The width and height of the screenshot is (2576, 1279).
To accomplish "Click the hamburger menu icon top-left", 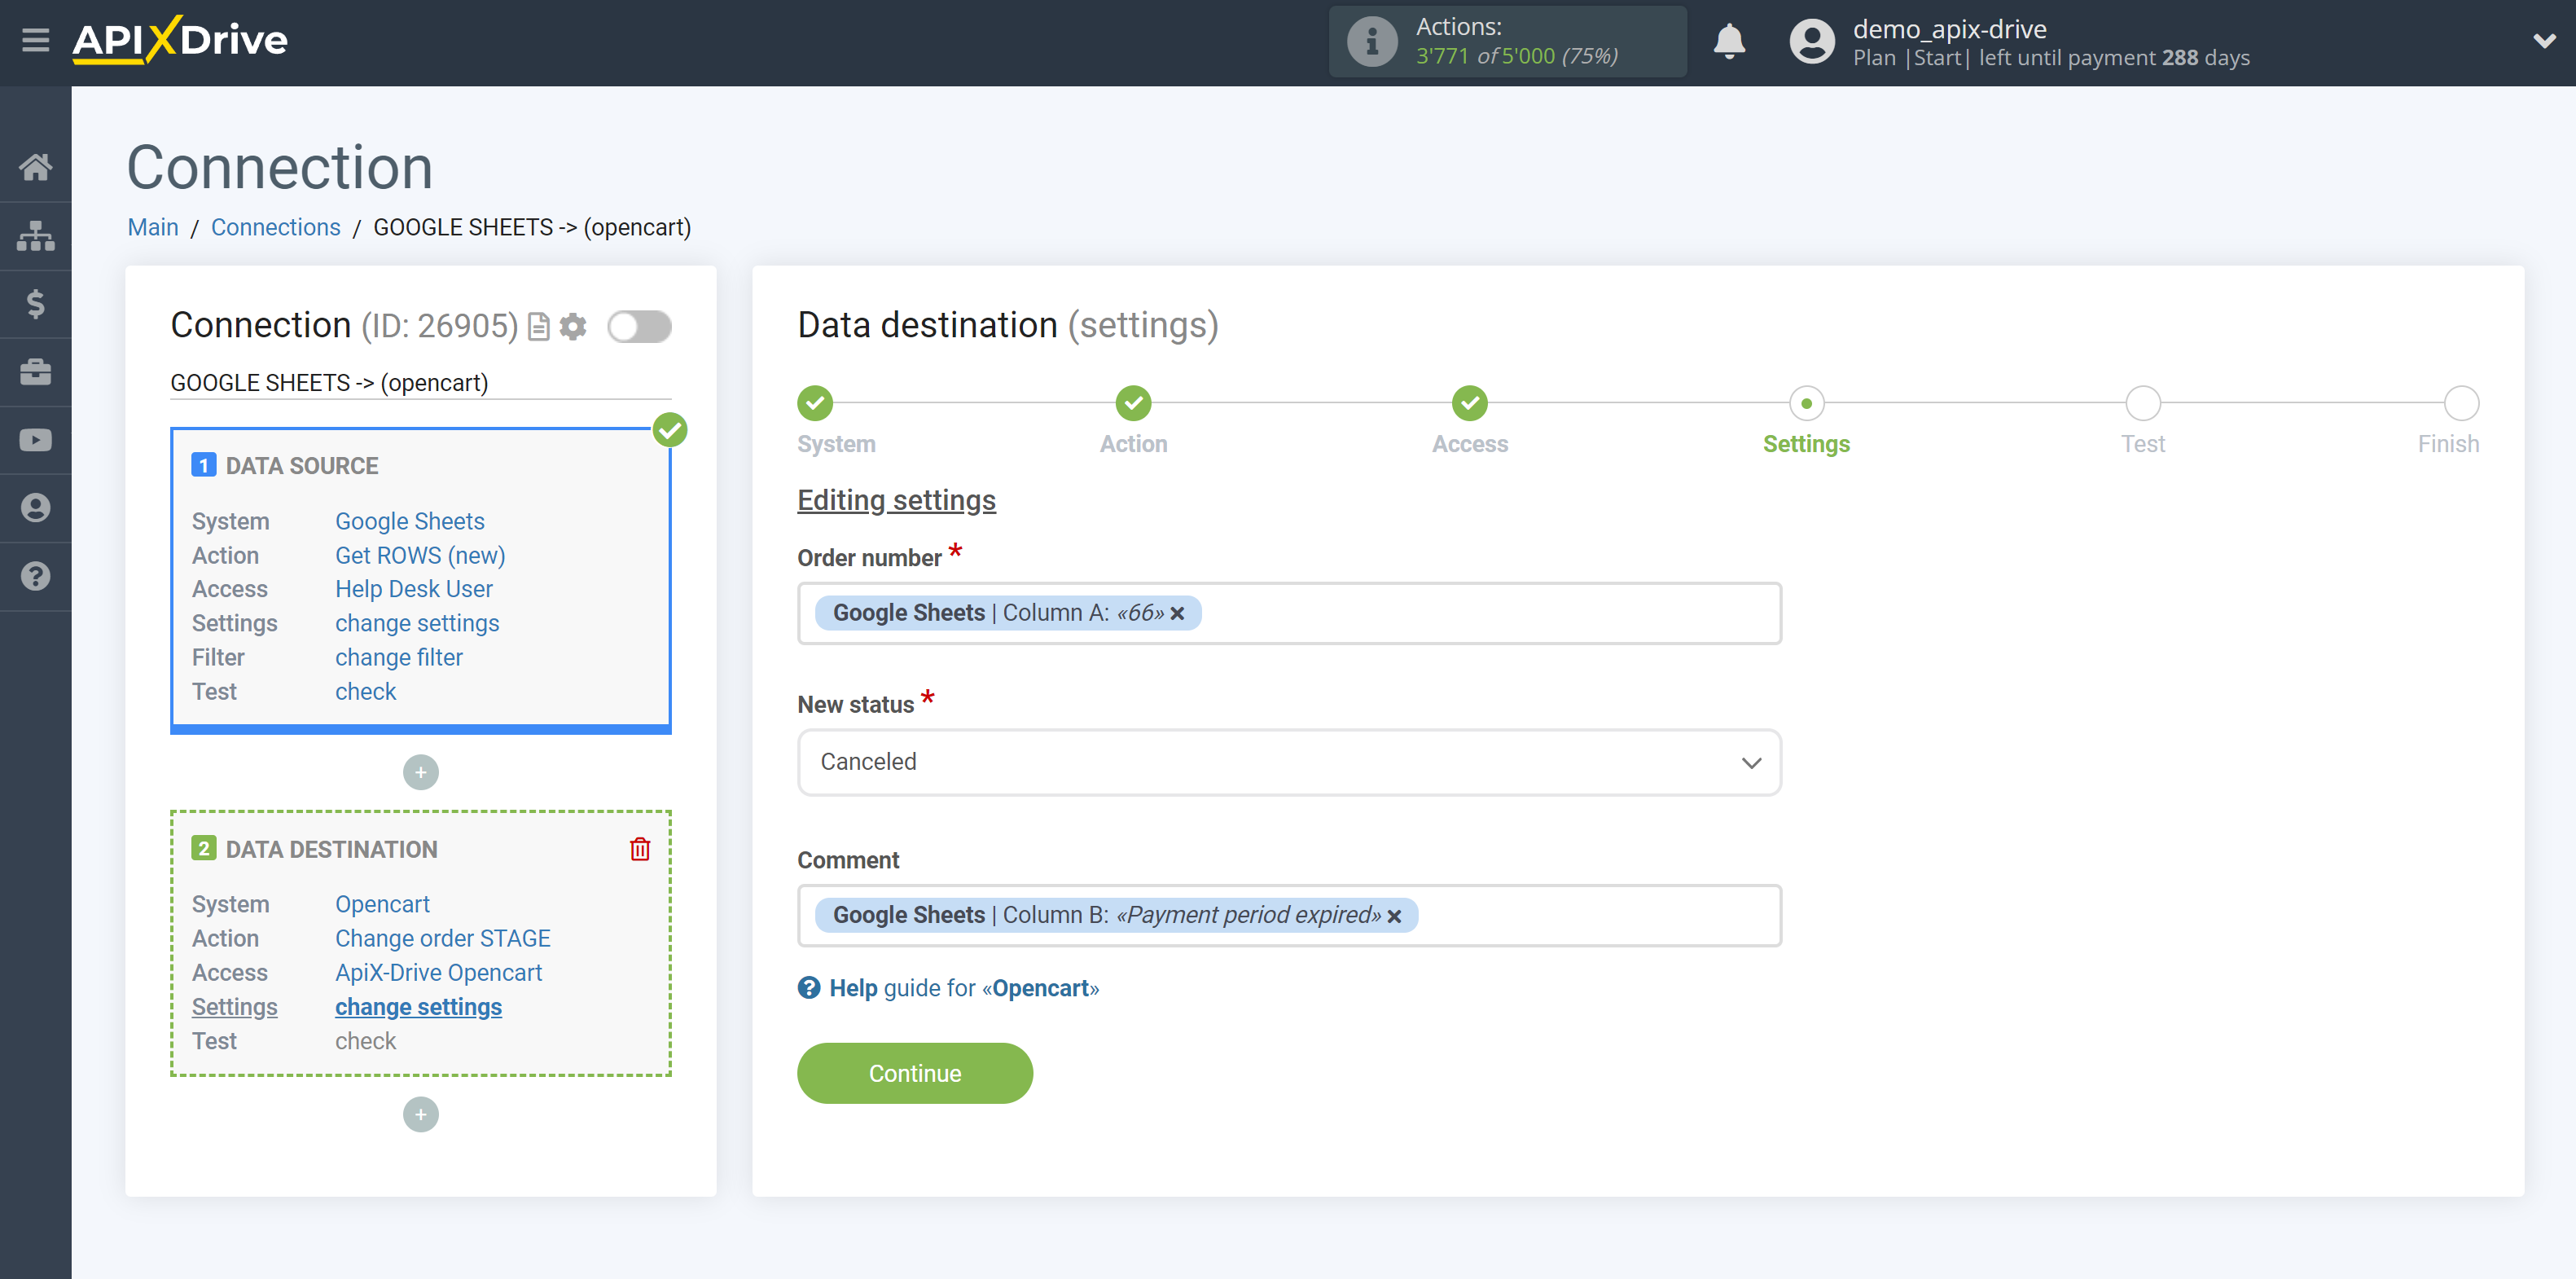I will tap(36, 41).
